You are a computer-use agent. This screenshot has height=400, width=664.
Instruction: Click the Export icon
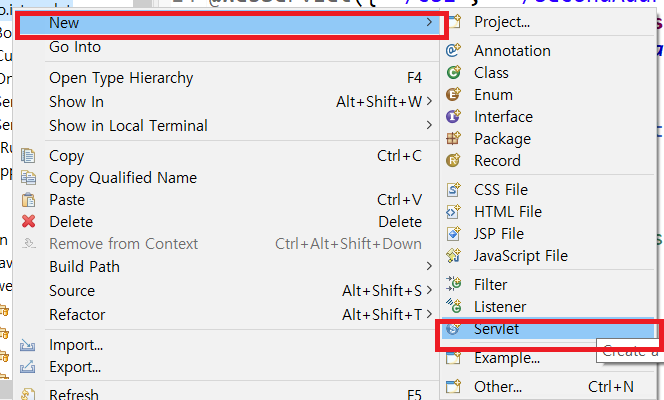click(28, 367)
